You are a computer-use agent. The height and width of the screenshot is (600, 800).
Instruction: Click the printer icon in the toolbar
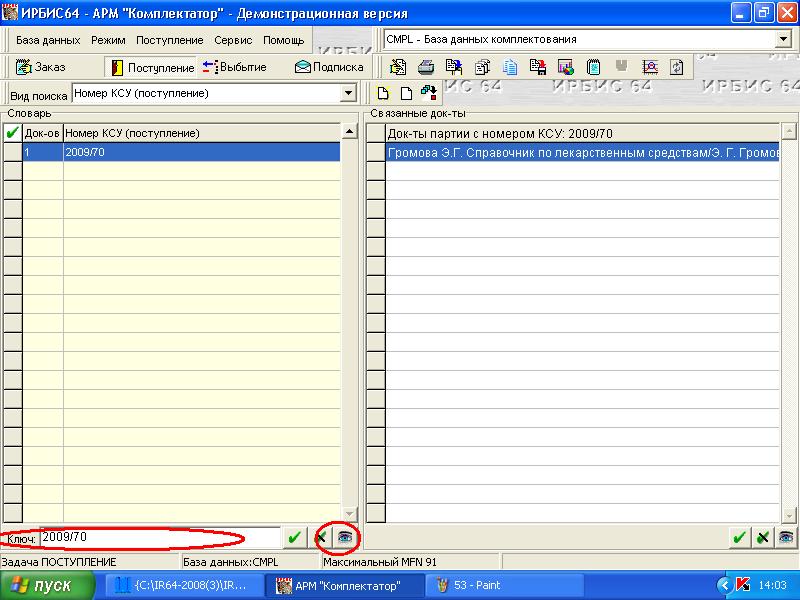(425, 68)
